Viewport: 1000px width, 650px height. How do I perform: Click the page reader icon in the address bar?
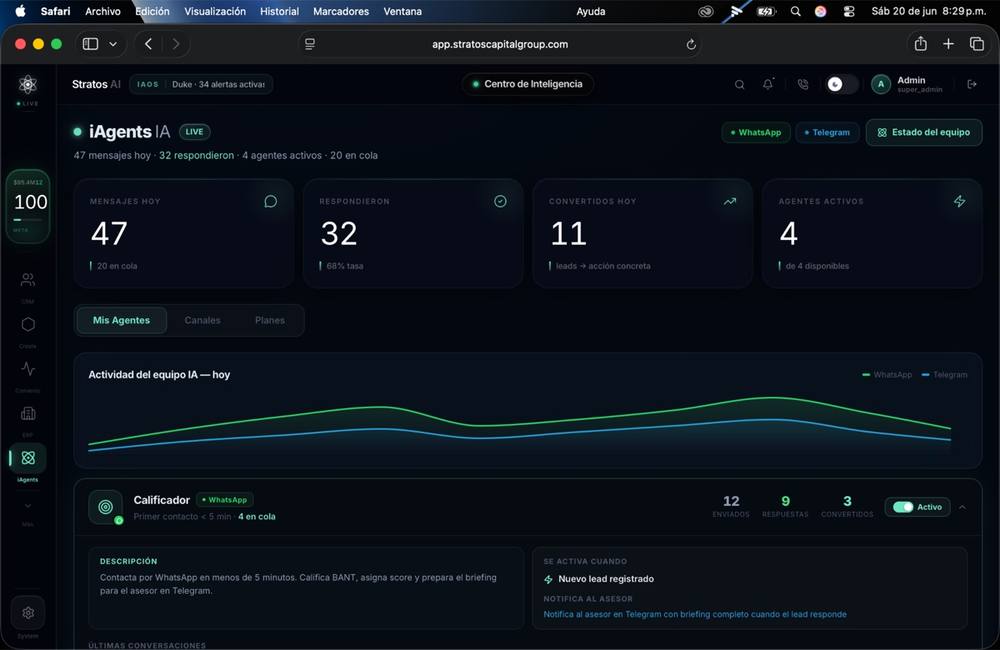click(x=310, y=44)
